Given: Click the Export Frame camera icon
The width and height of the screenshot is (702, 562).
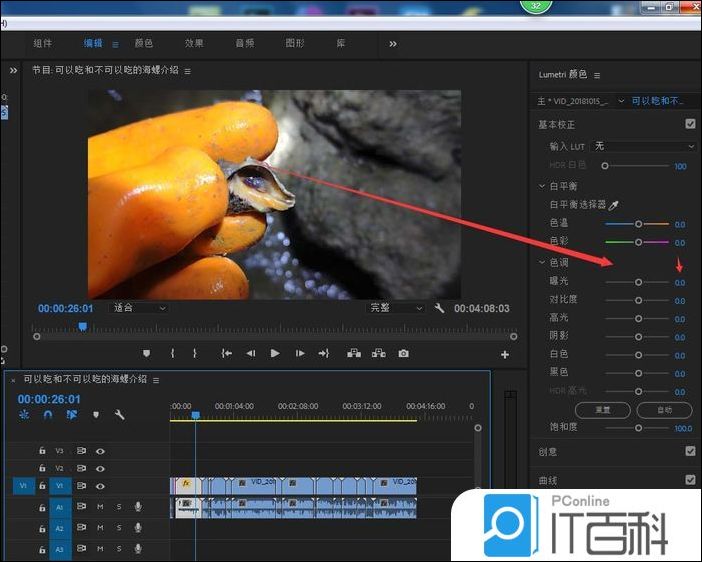Looking at the screenshot, I should coord(403,353).
